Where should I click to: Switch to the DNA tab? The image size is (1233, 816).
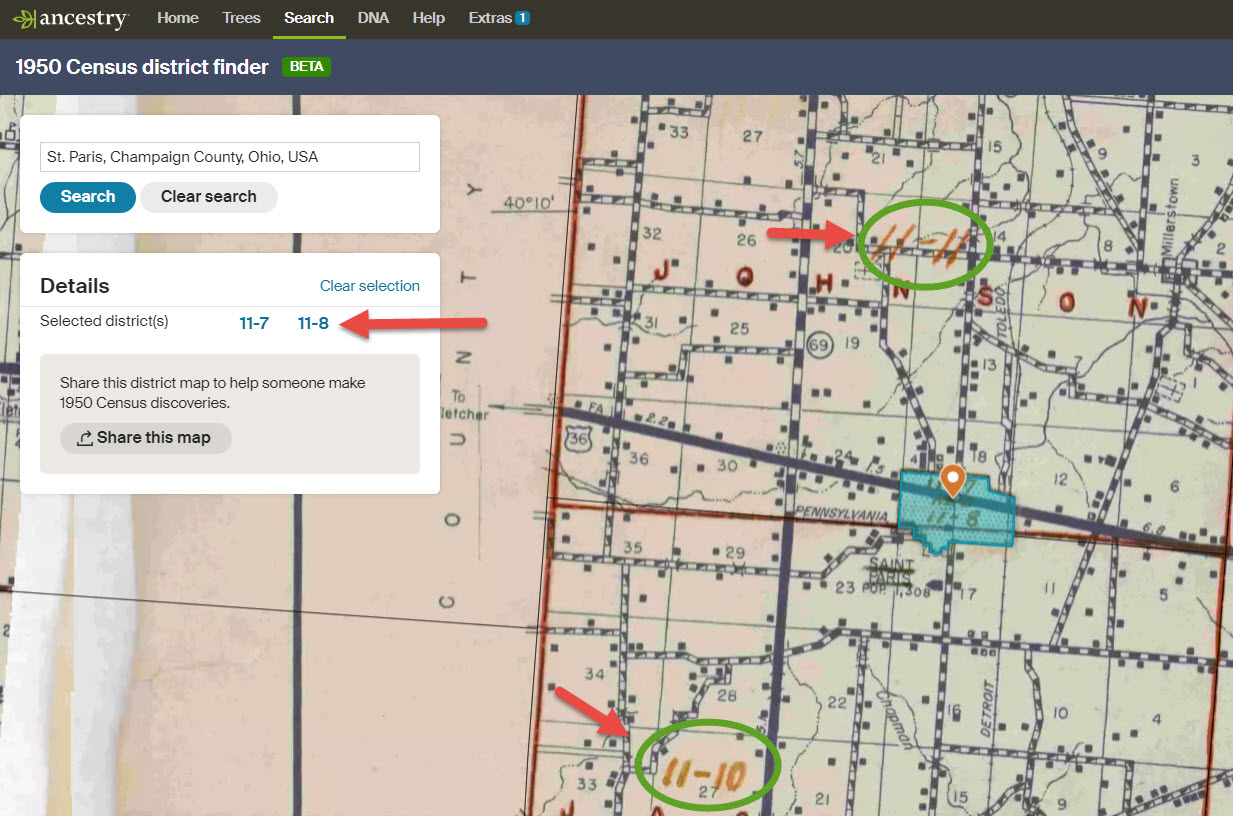point(373,17)
